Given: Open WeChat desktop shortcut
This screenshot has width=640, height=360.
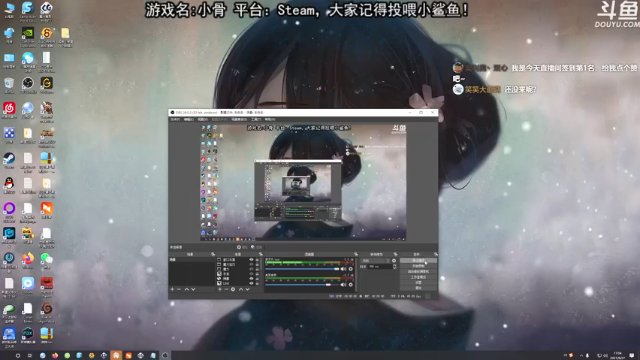Looking at the screenshot, I should (47, 260).
